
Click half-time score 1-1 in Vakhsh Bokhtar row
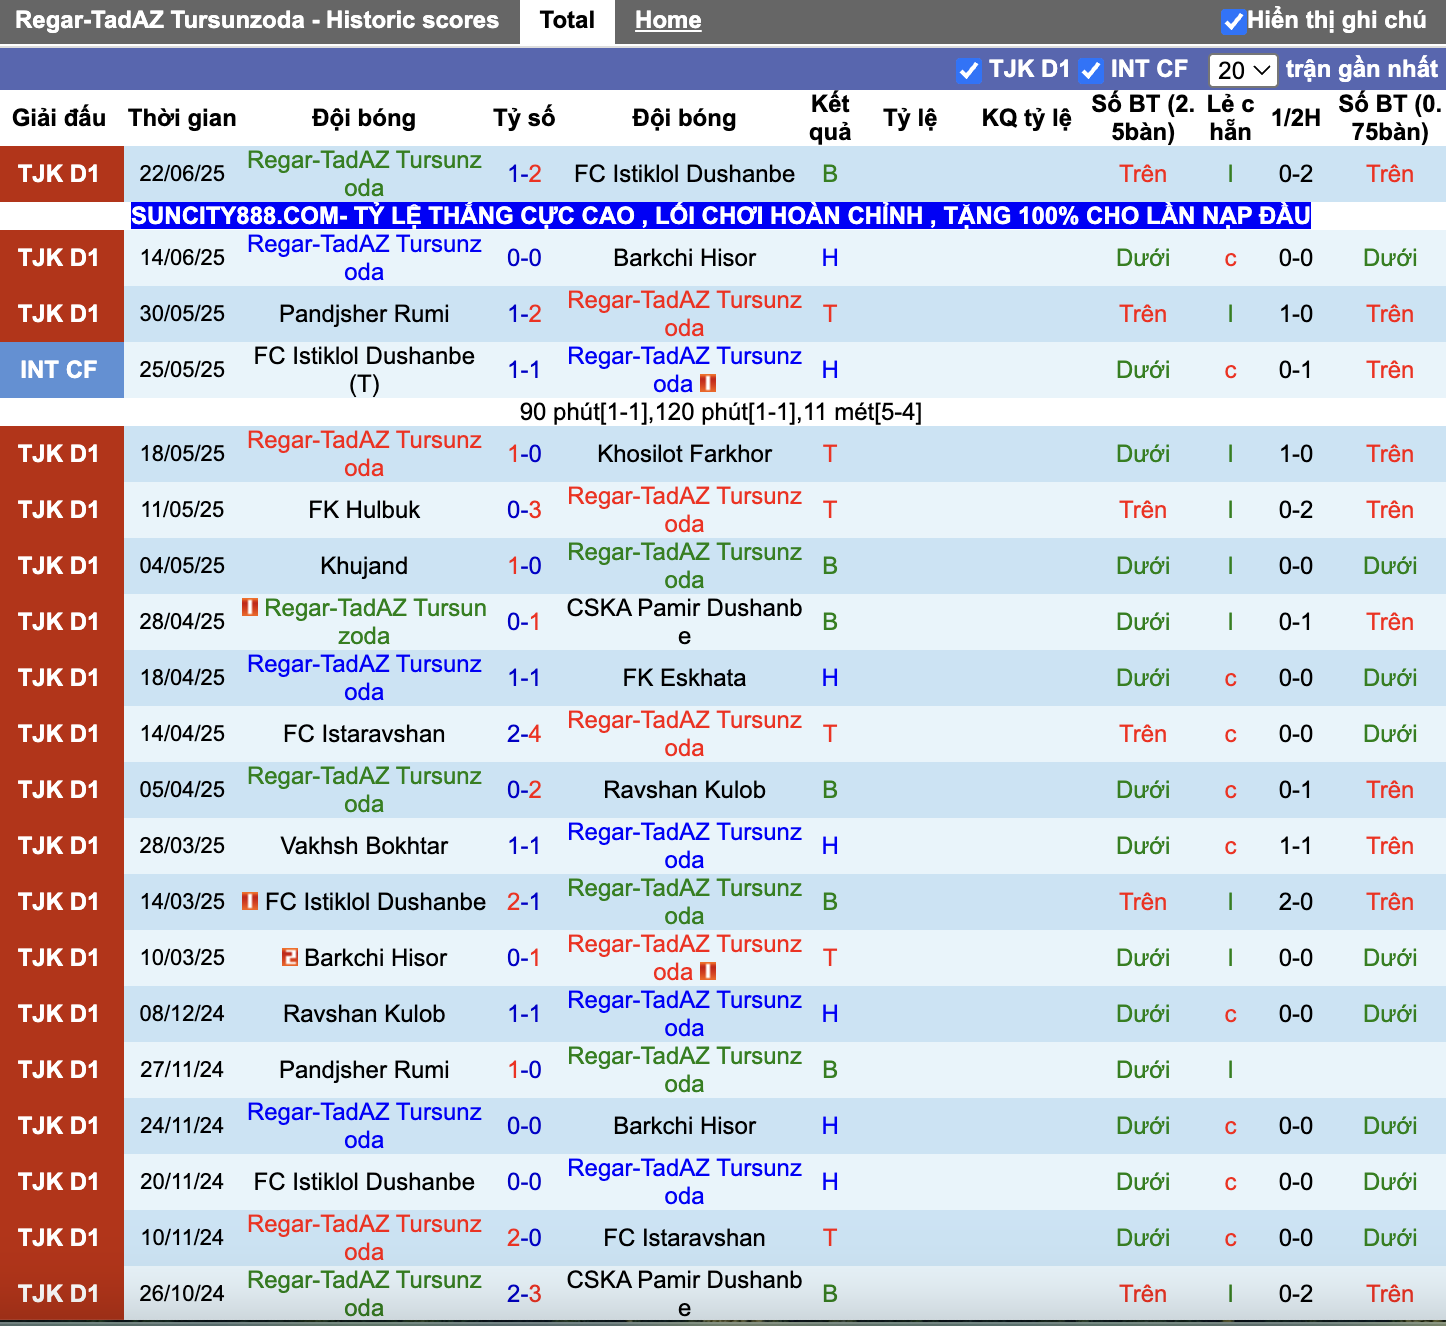[x=1296, y=846]
